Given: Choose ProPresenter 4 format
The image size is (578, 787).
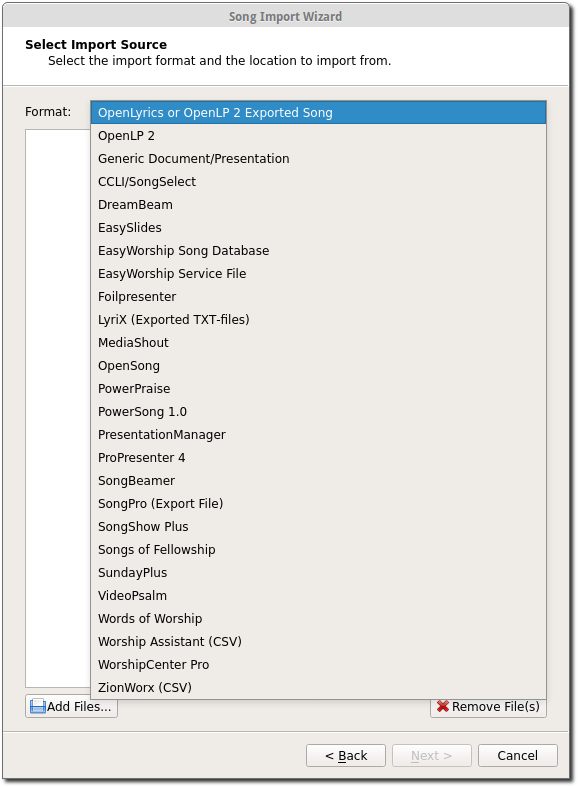Looking at the screenshot, I should [x=318, y=458].
